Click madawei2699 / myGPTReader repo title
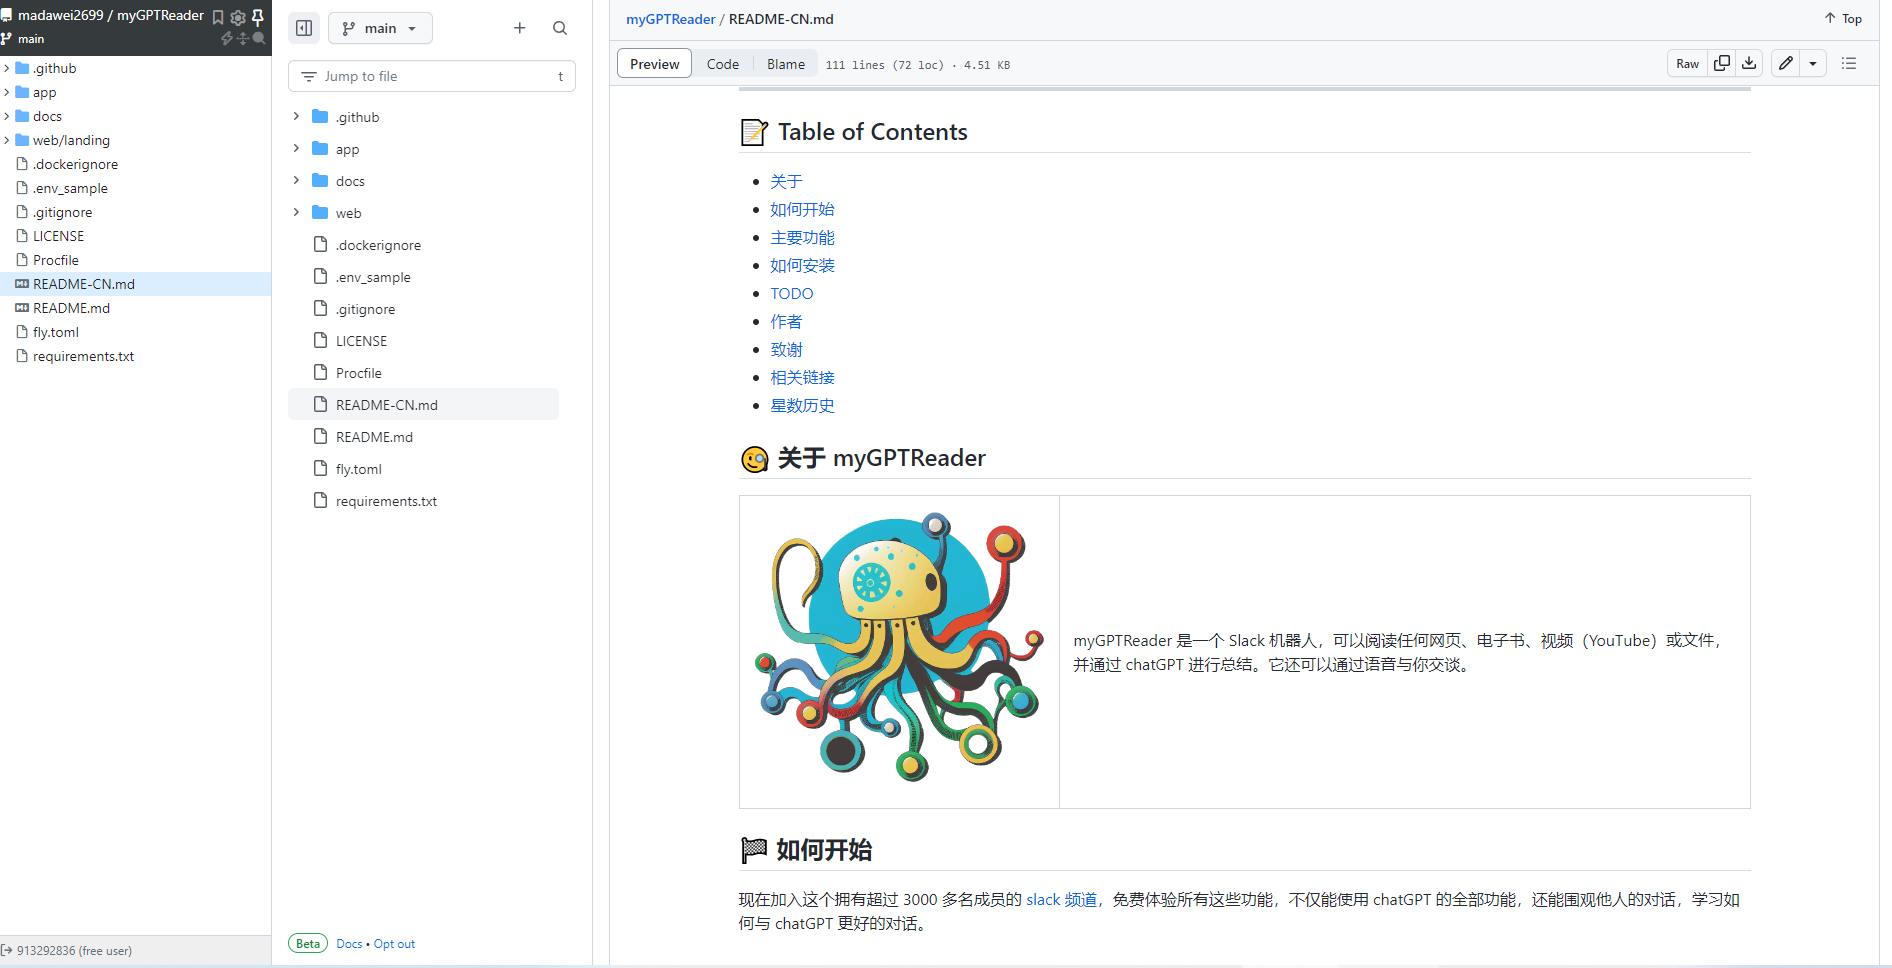This screenshot has width=1892, height=968. click(x=111, y=15)
